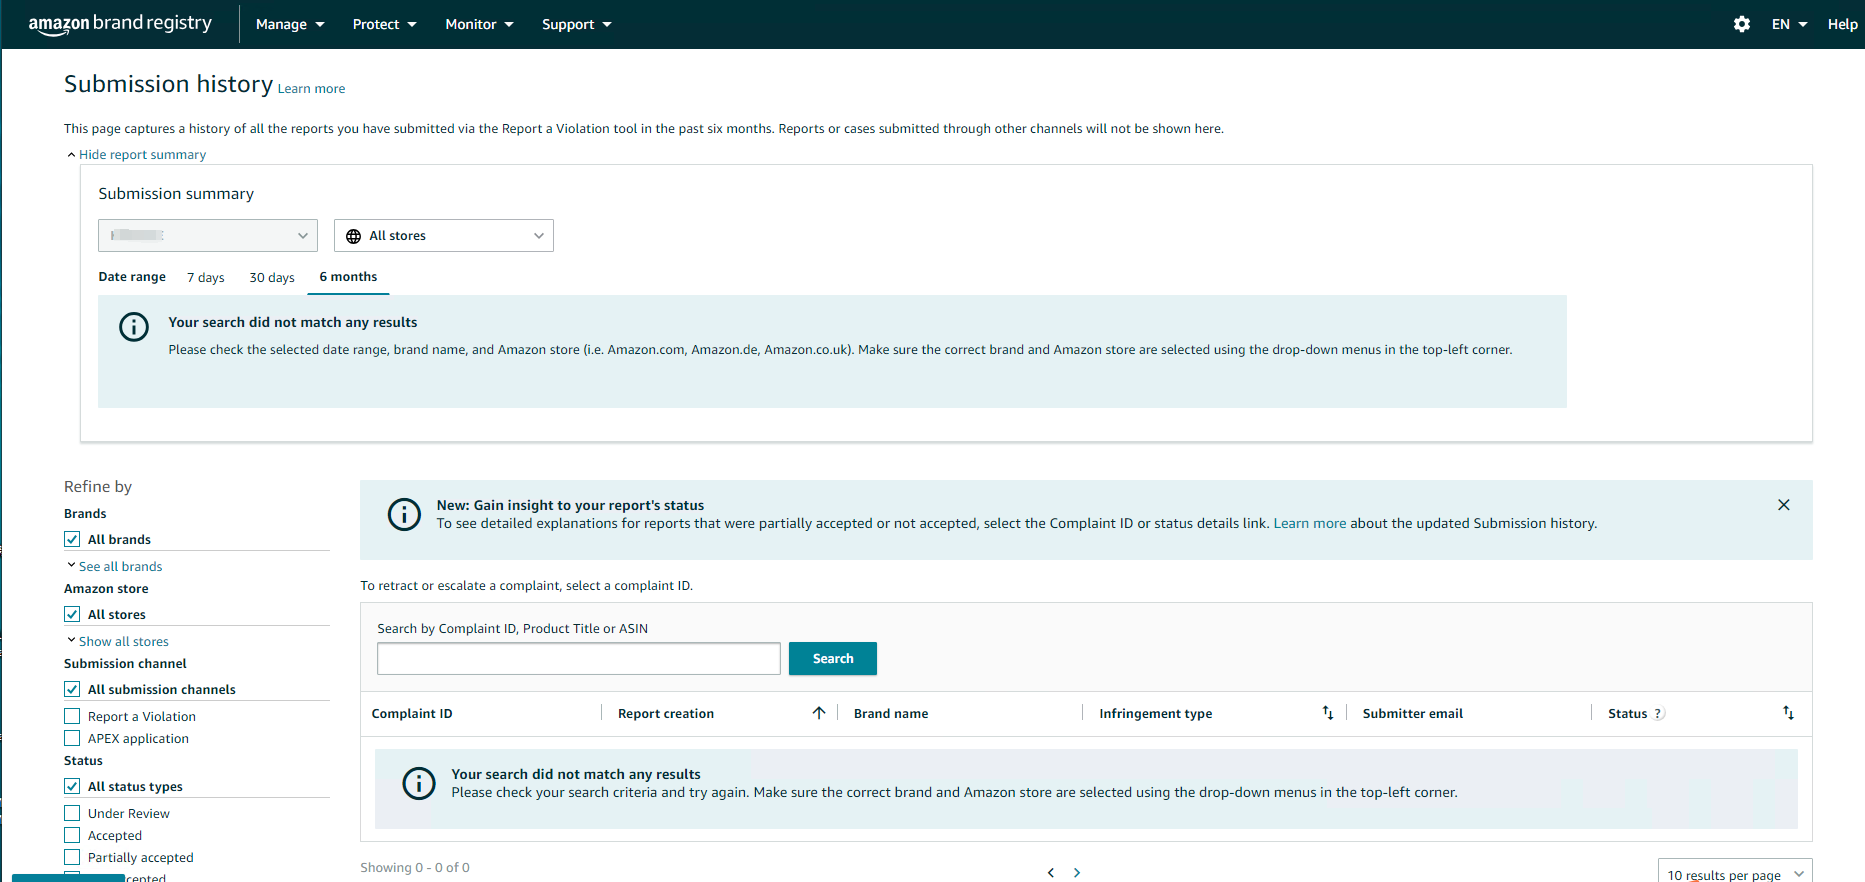Click the Search button

coord(833,658)
